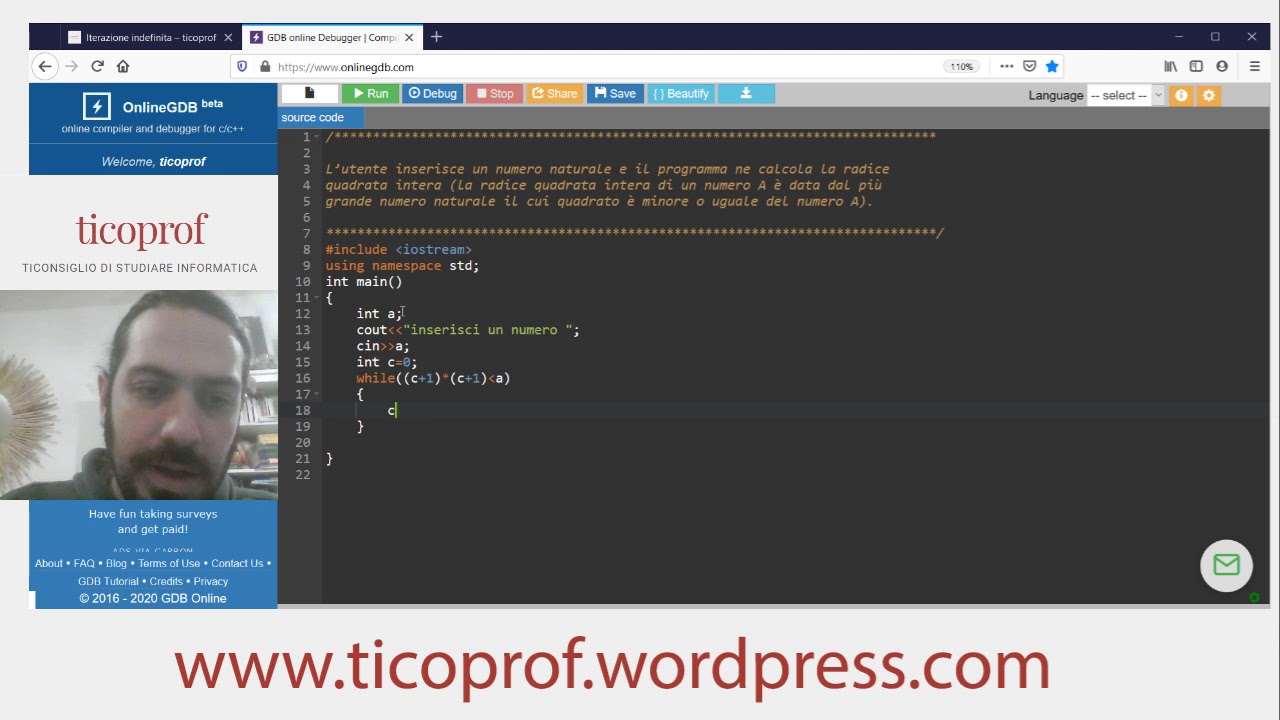
Task: Toggle the browser sidebar view
Action: 1196,67
